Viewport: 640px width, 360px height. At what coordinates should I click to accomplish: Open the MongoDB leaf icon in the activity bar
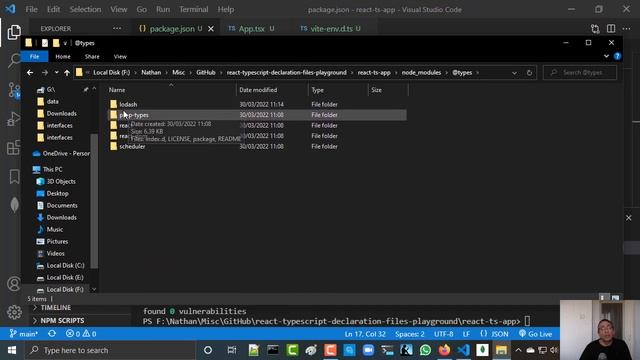(x=14, y=204)
